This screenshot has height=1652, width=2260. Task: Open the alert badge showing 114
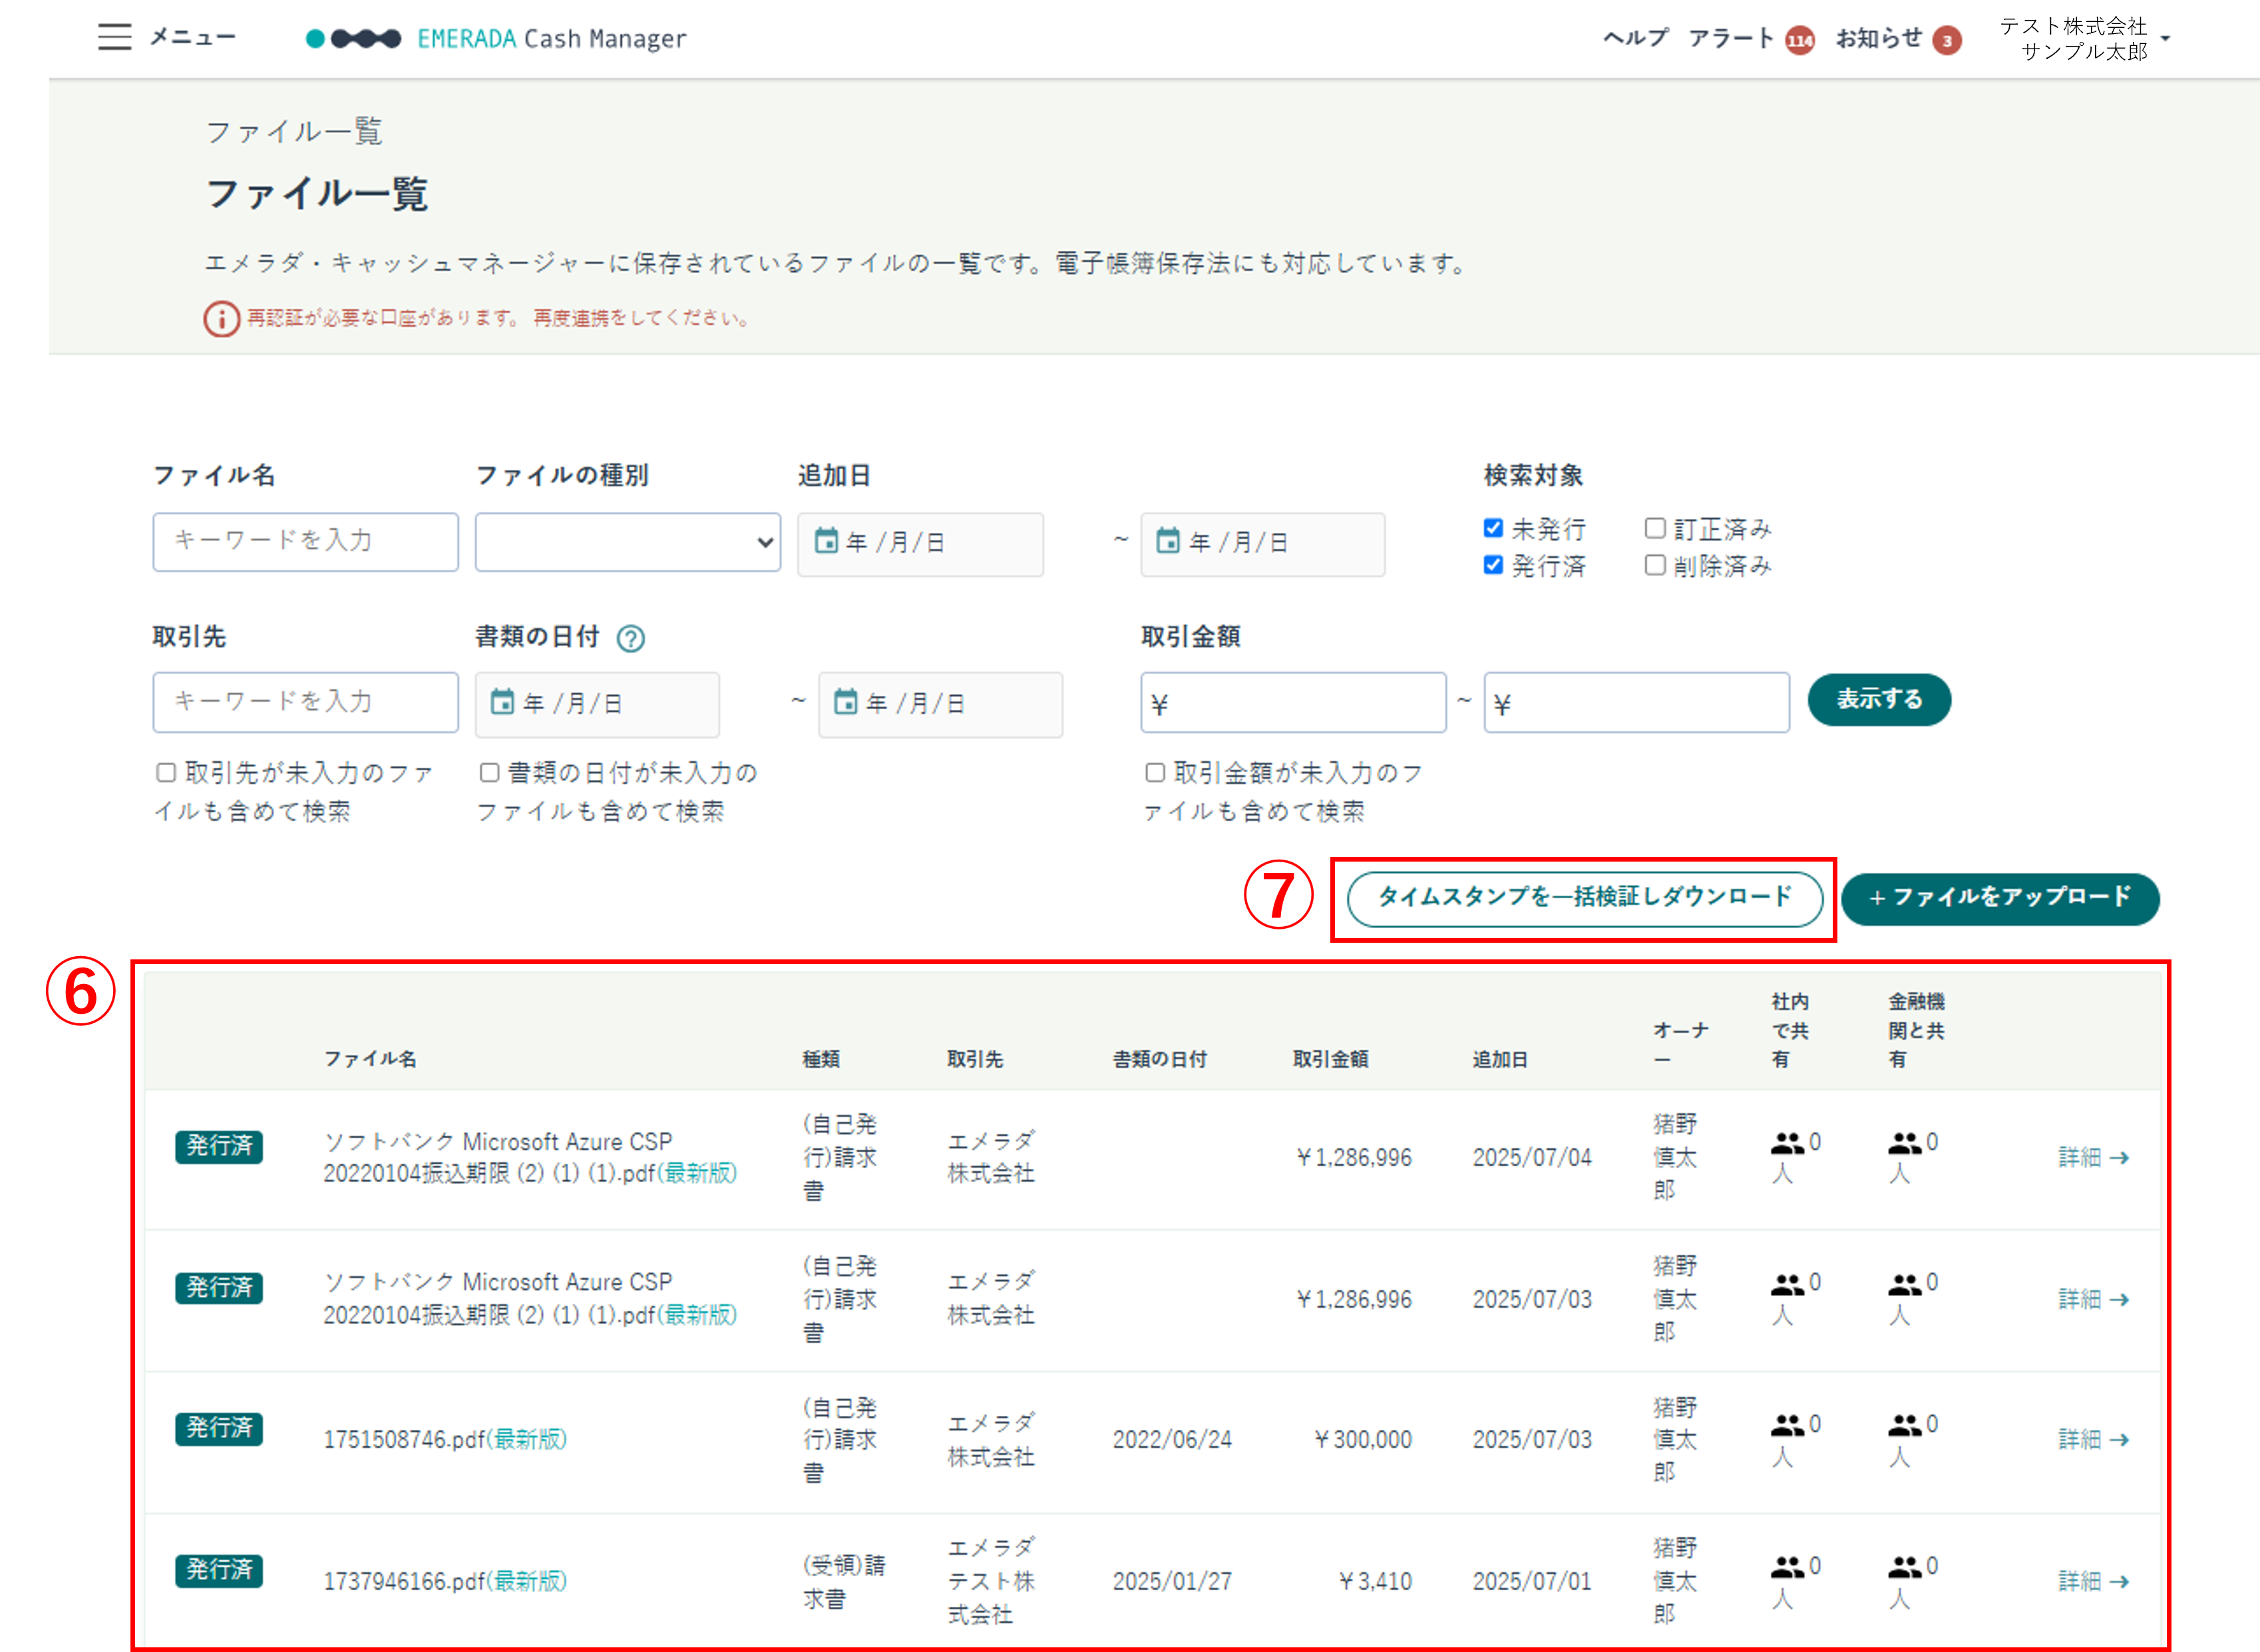[1800, 40]
